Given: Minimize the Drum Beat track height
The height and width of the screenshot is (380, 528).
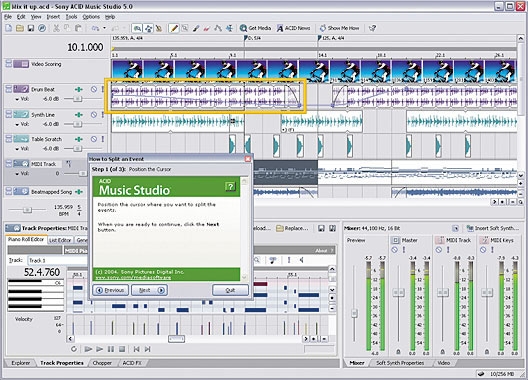Looking at the screenshot, I should [8, 87].
